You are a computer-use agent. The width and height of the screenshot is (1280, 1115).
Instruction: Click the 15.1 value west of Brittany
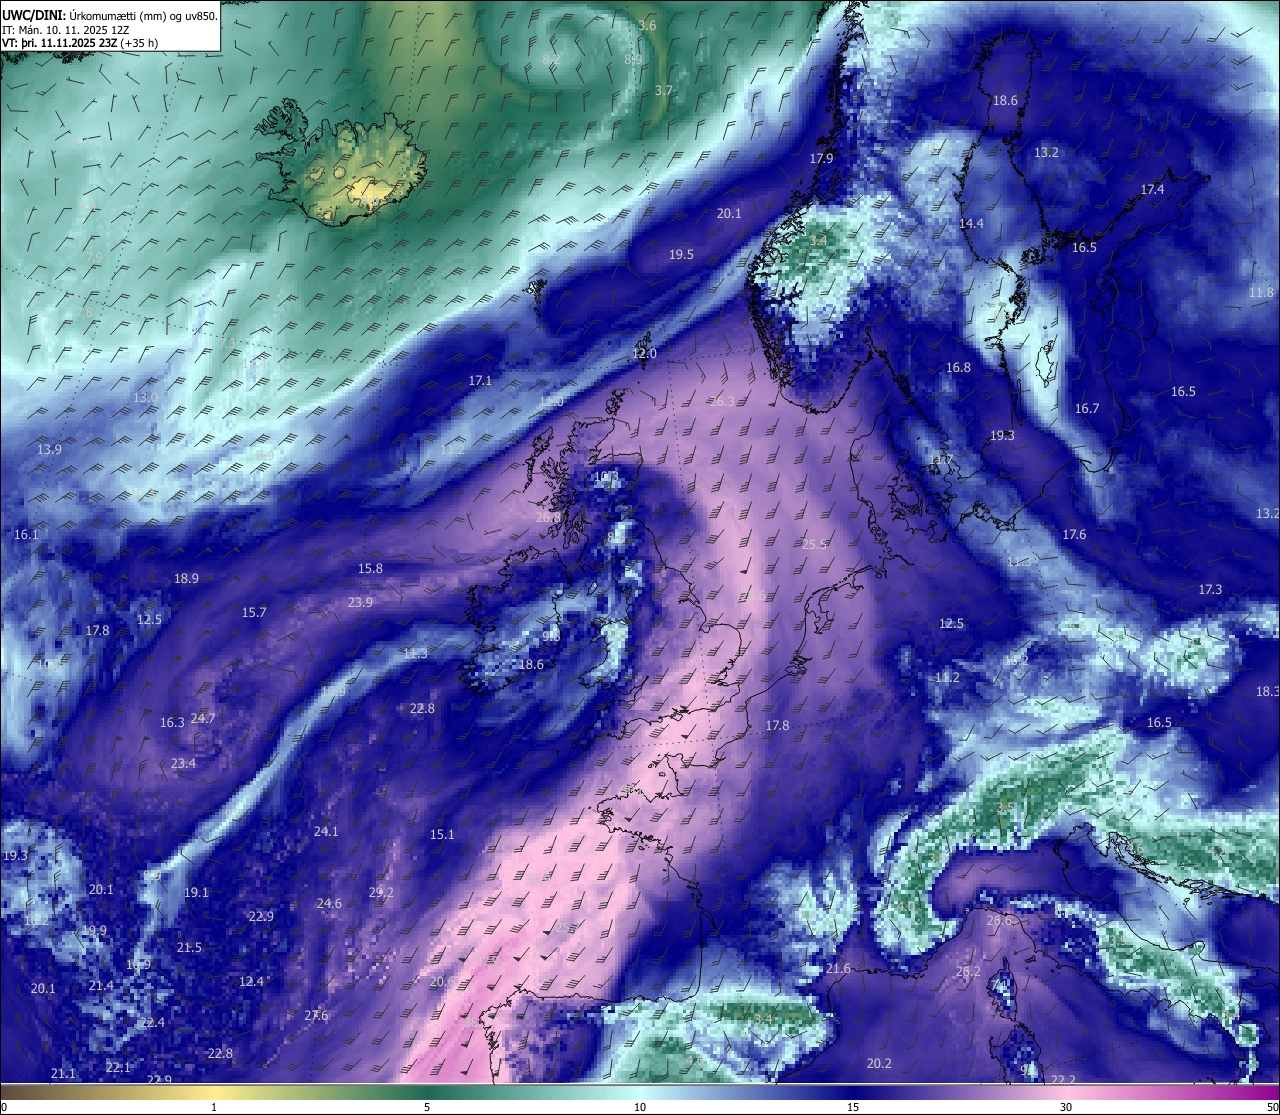442,834
